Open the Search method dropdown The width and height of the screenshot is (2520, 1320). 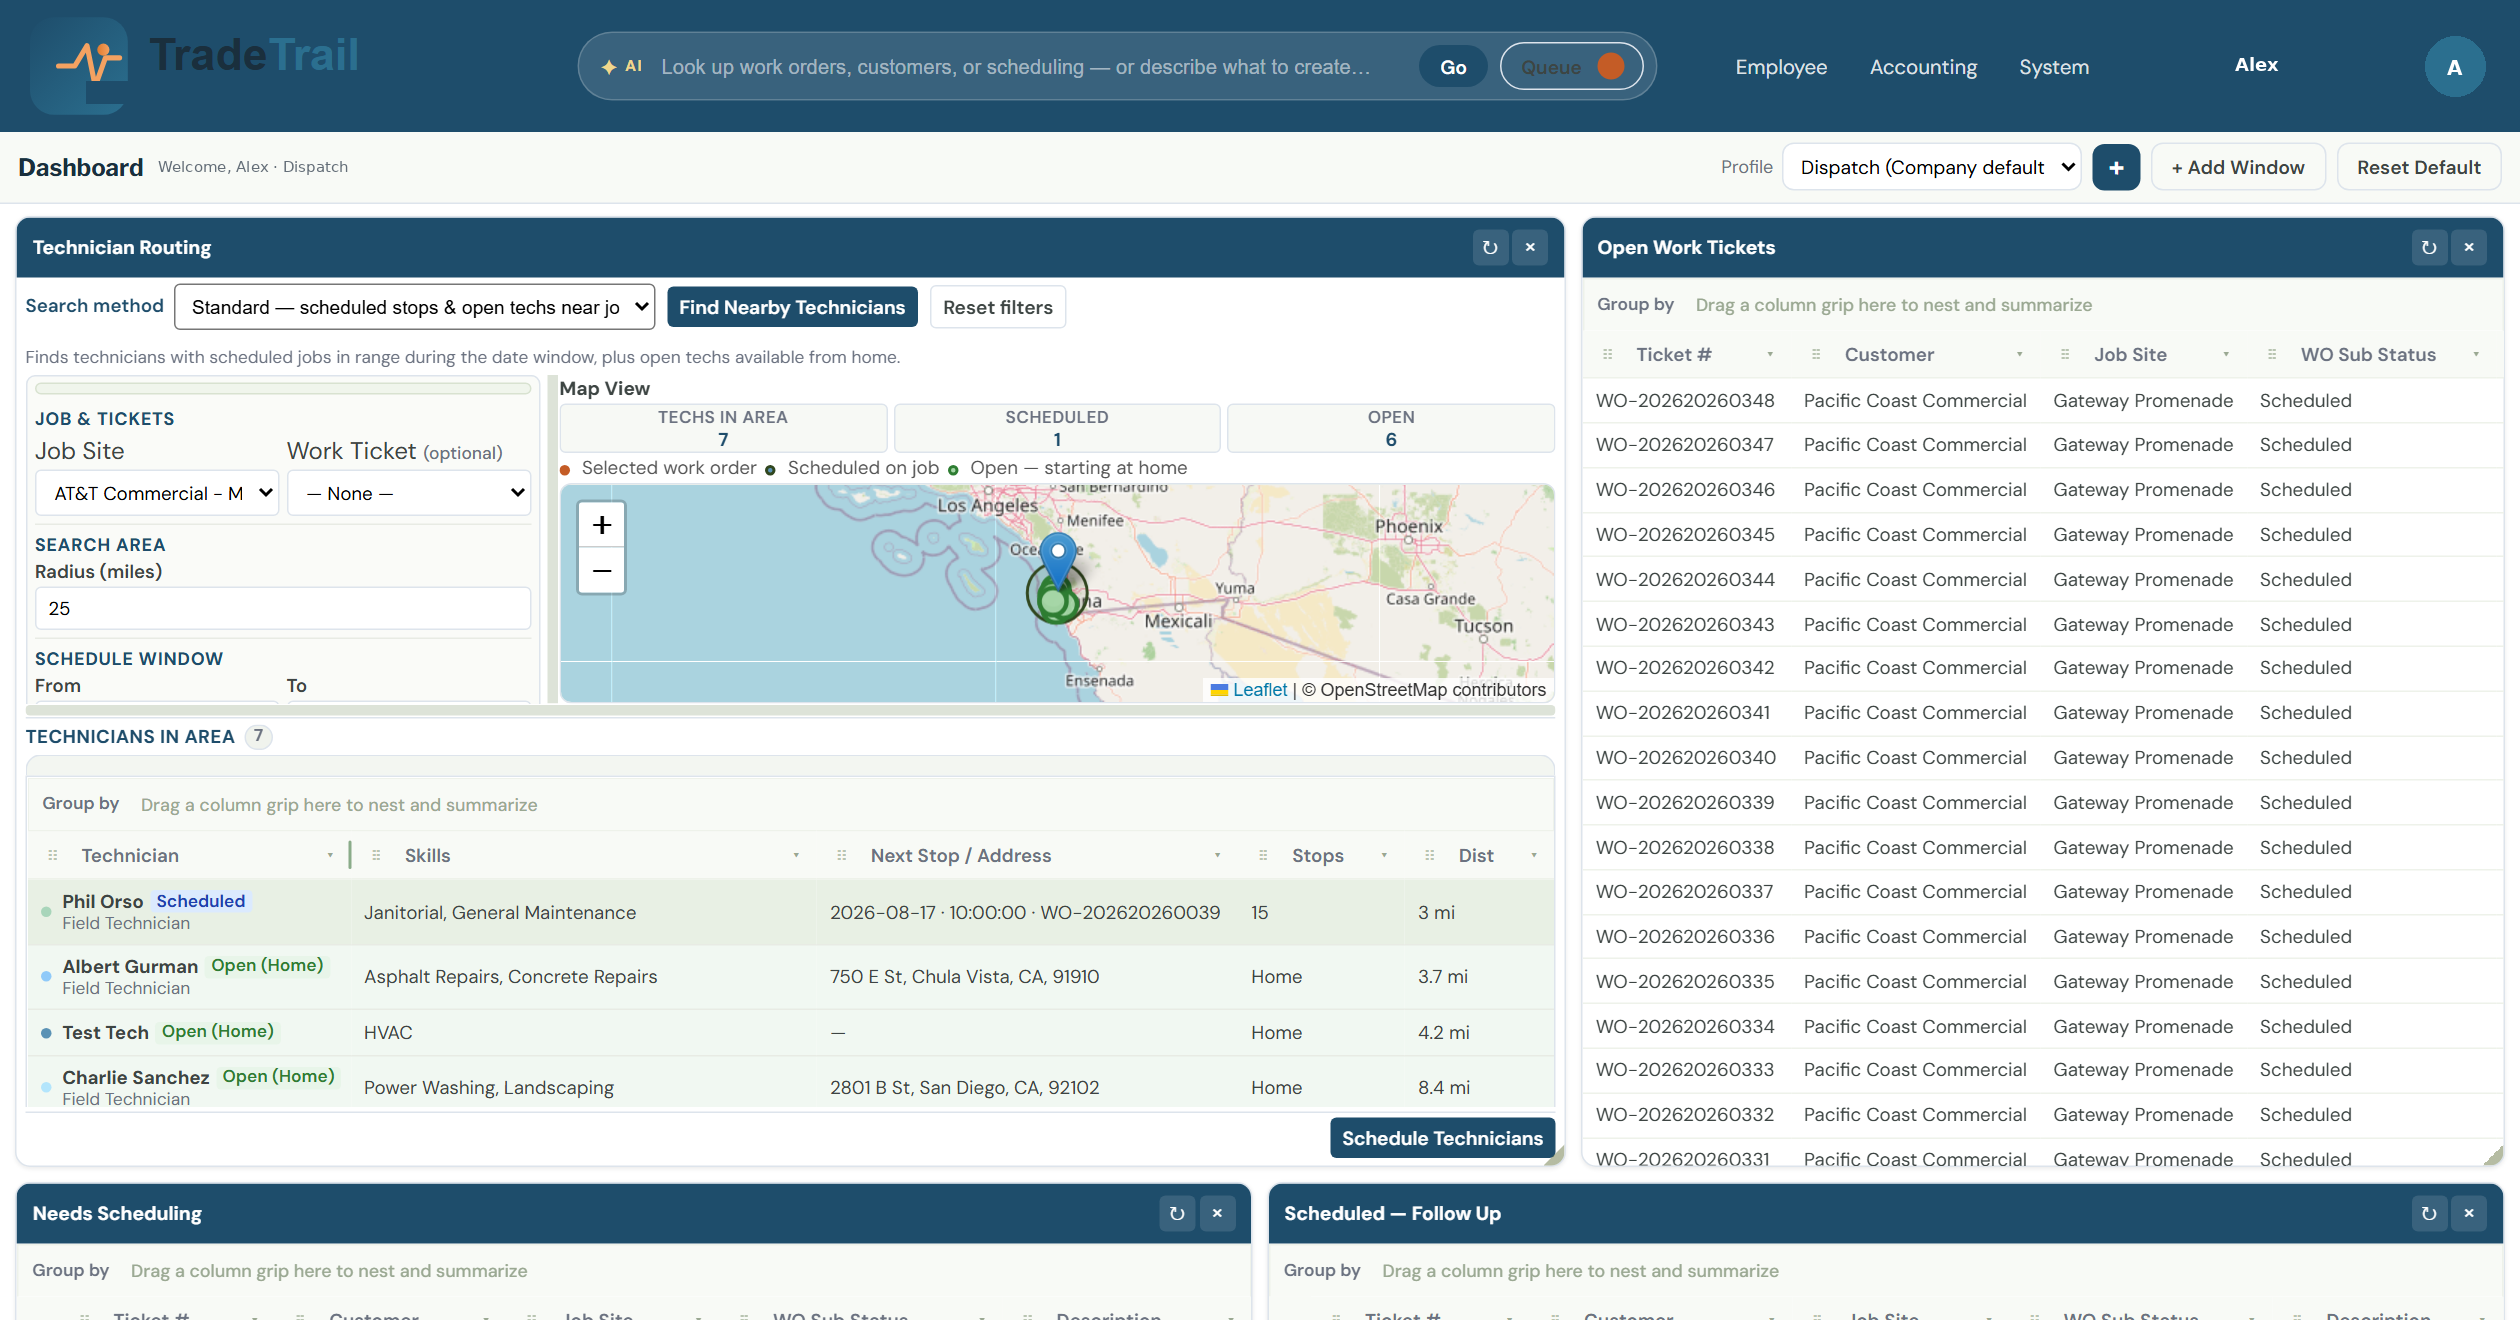click(415, 307)
